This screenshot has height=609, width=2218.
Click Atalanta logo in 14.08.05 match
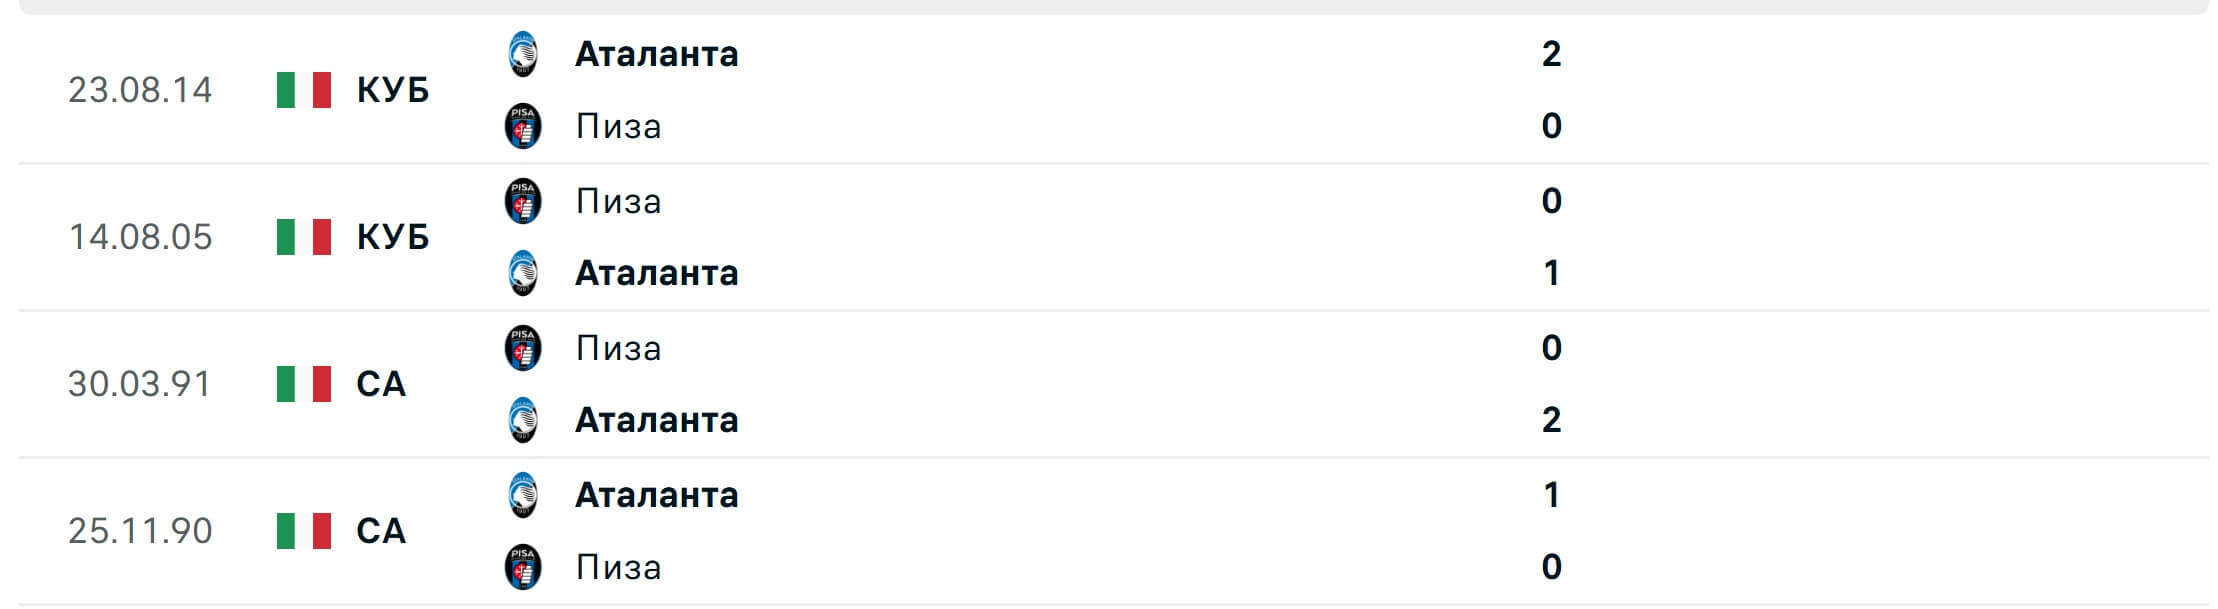coord(523,273)
